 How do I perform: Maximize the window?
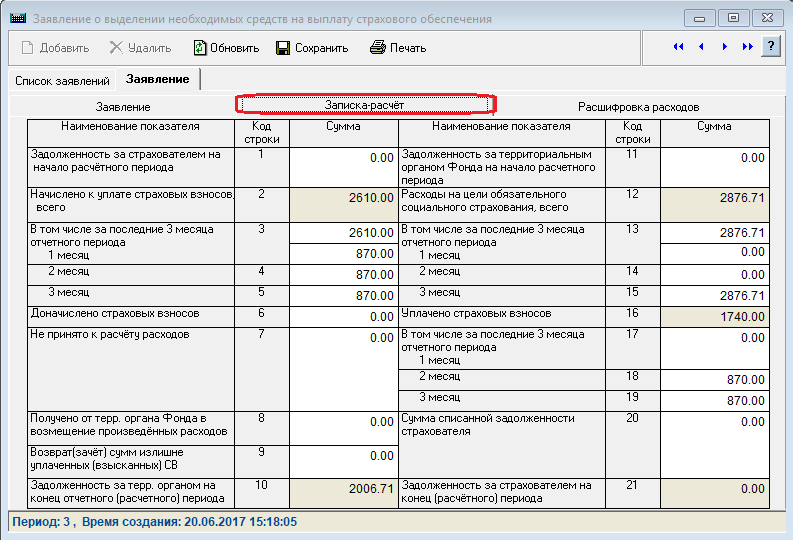pos(733,19)
